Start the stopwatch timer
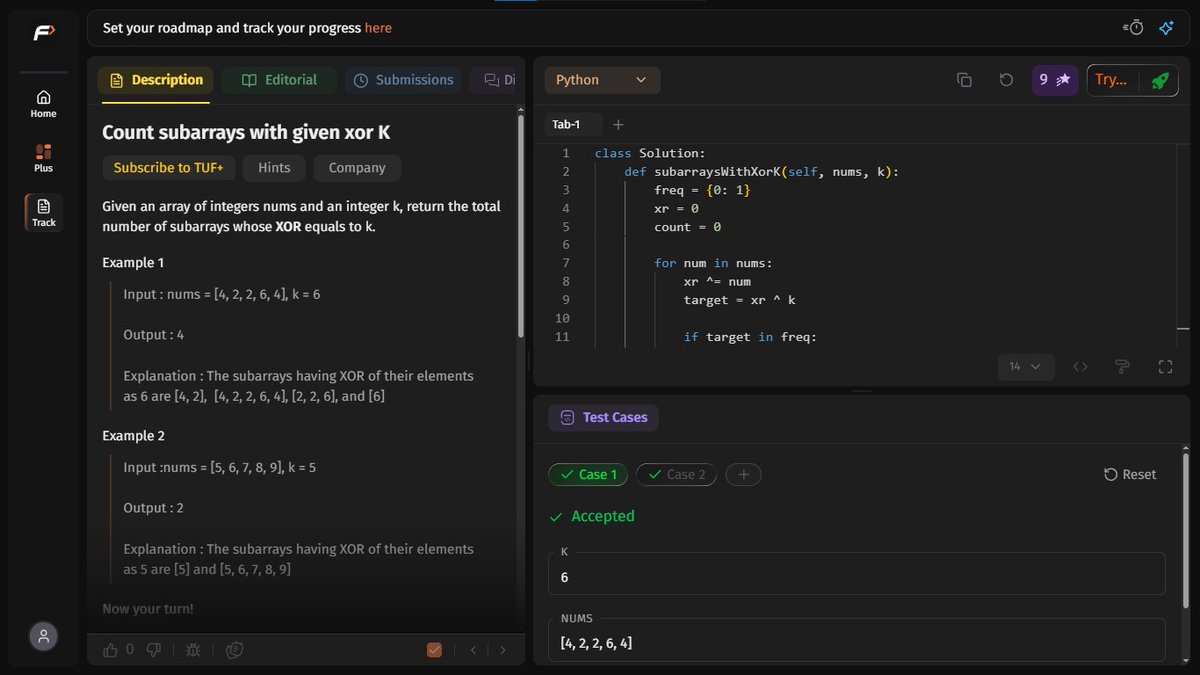The image size is (1200, 675). point(1134,28)
